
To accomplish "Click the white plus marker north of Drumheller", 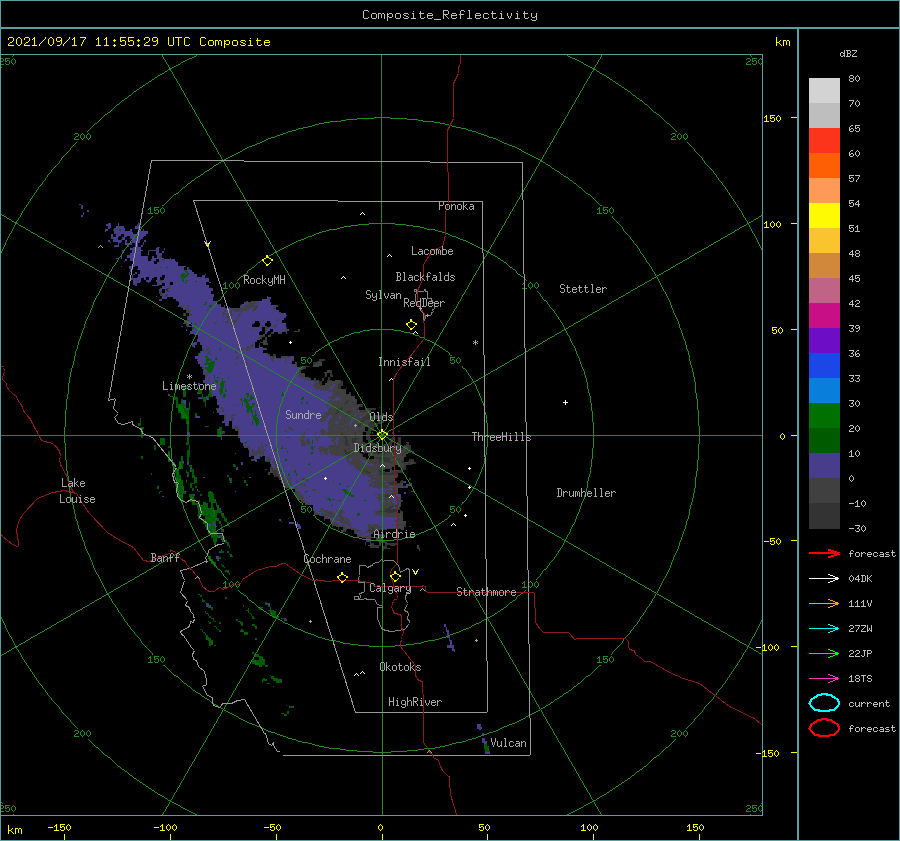I will [565, 402].
